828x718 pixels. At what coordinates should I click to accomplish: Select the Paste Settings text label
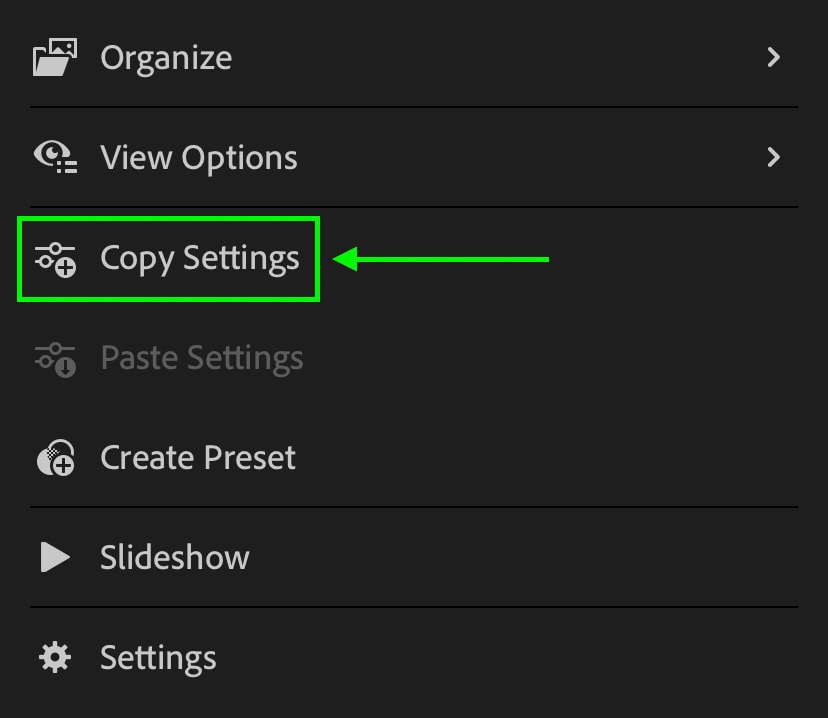coord(202,358)
